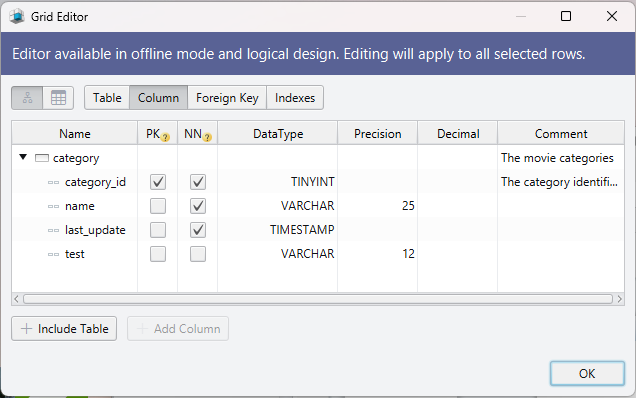Close the Grid Editor window
Screen dimensions: 636x398
coord(612,16)
